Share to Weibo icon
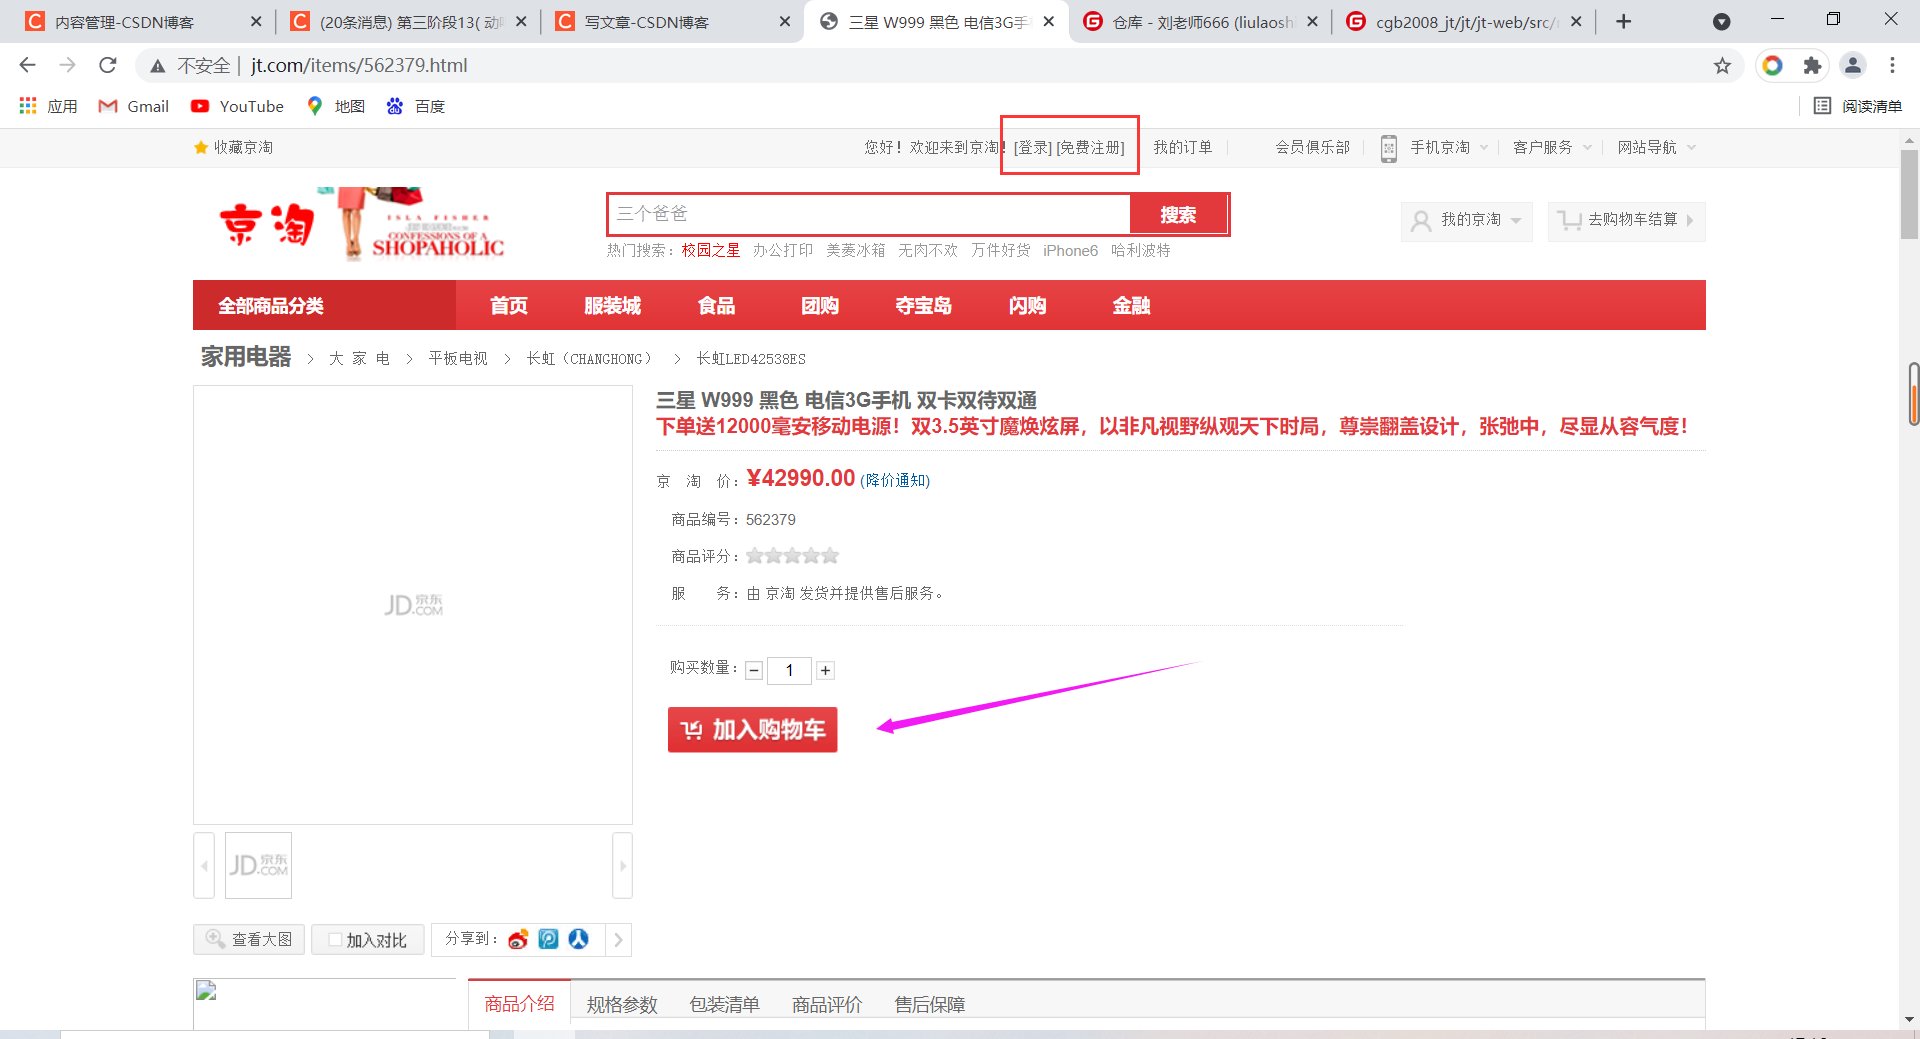This screenshot has width=1920, height=1039. 518,939
